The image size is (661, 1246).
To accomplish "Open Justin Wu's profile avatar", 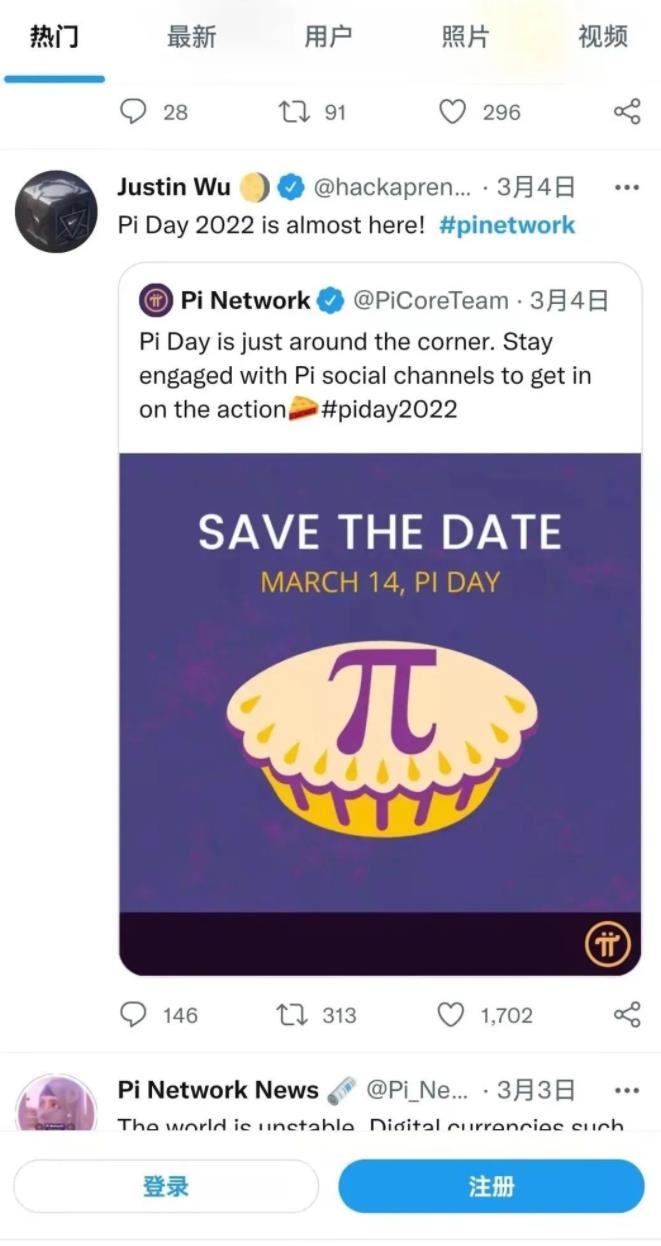I will (57, 211).
